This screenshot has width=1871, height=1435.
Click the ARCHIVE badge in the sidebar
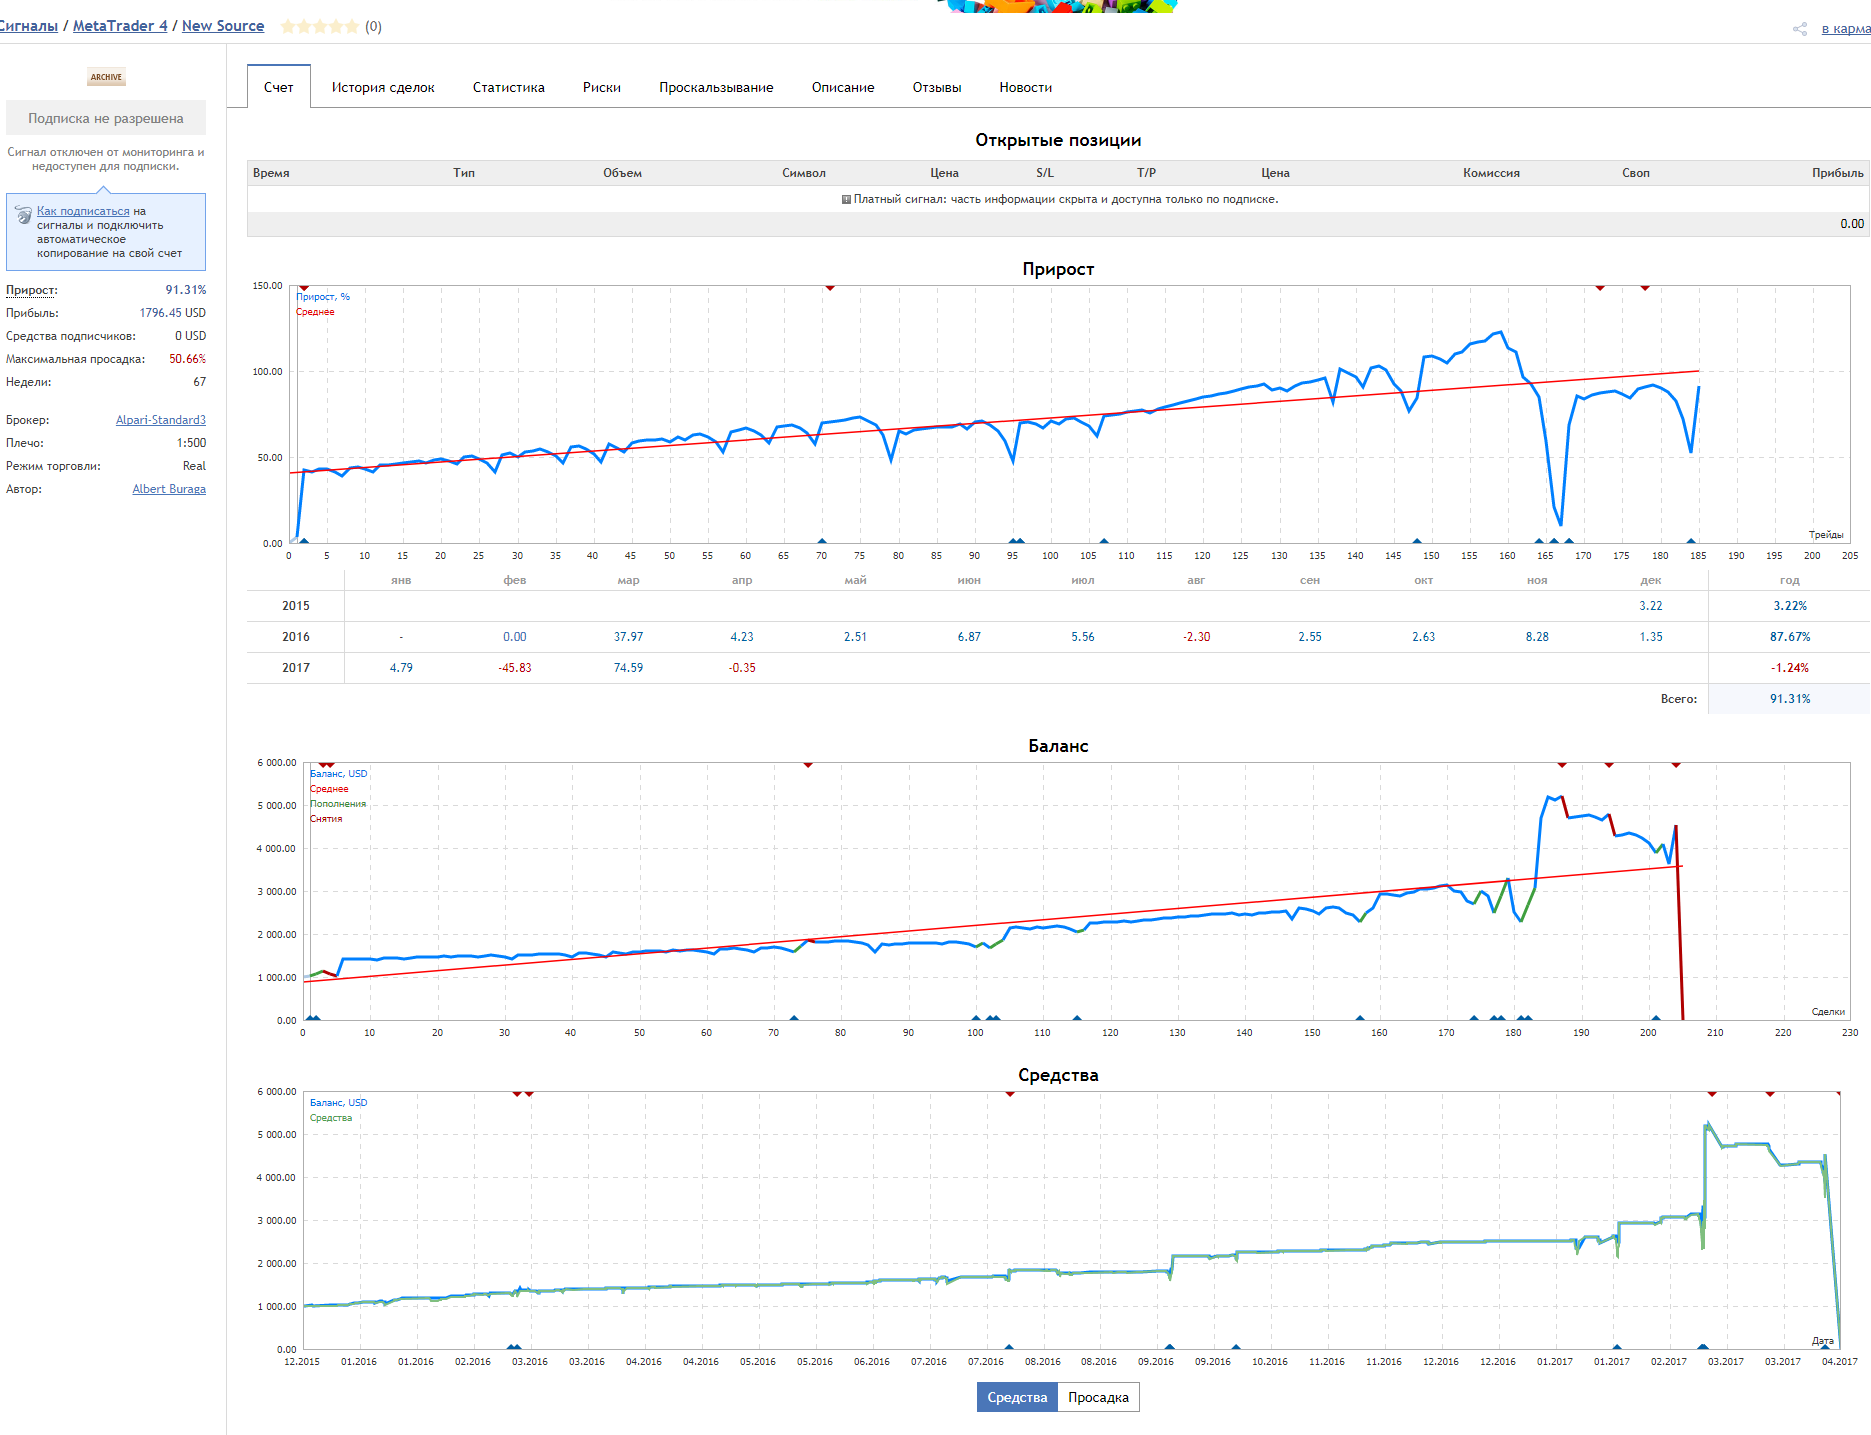click(106, 77)
